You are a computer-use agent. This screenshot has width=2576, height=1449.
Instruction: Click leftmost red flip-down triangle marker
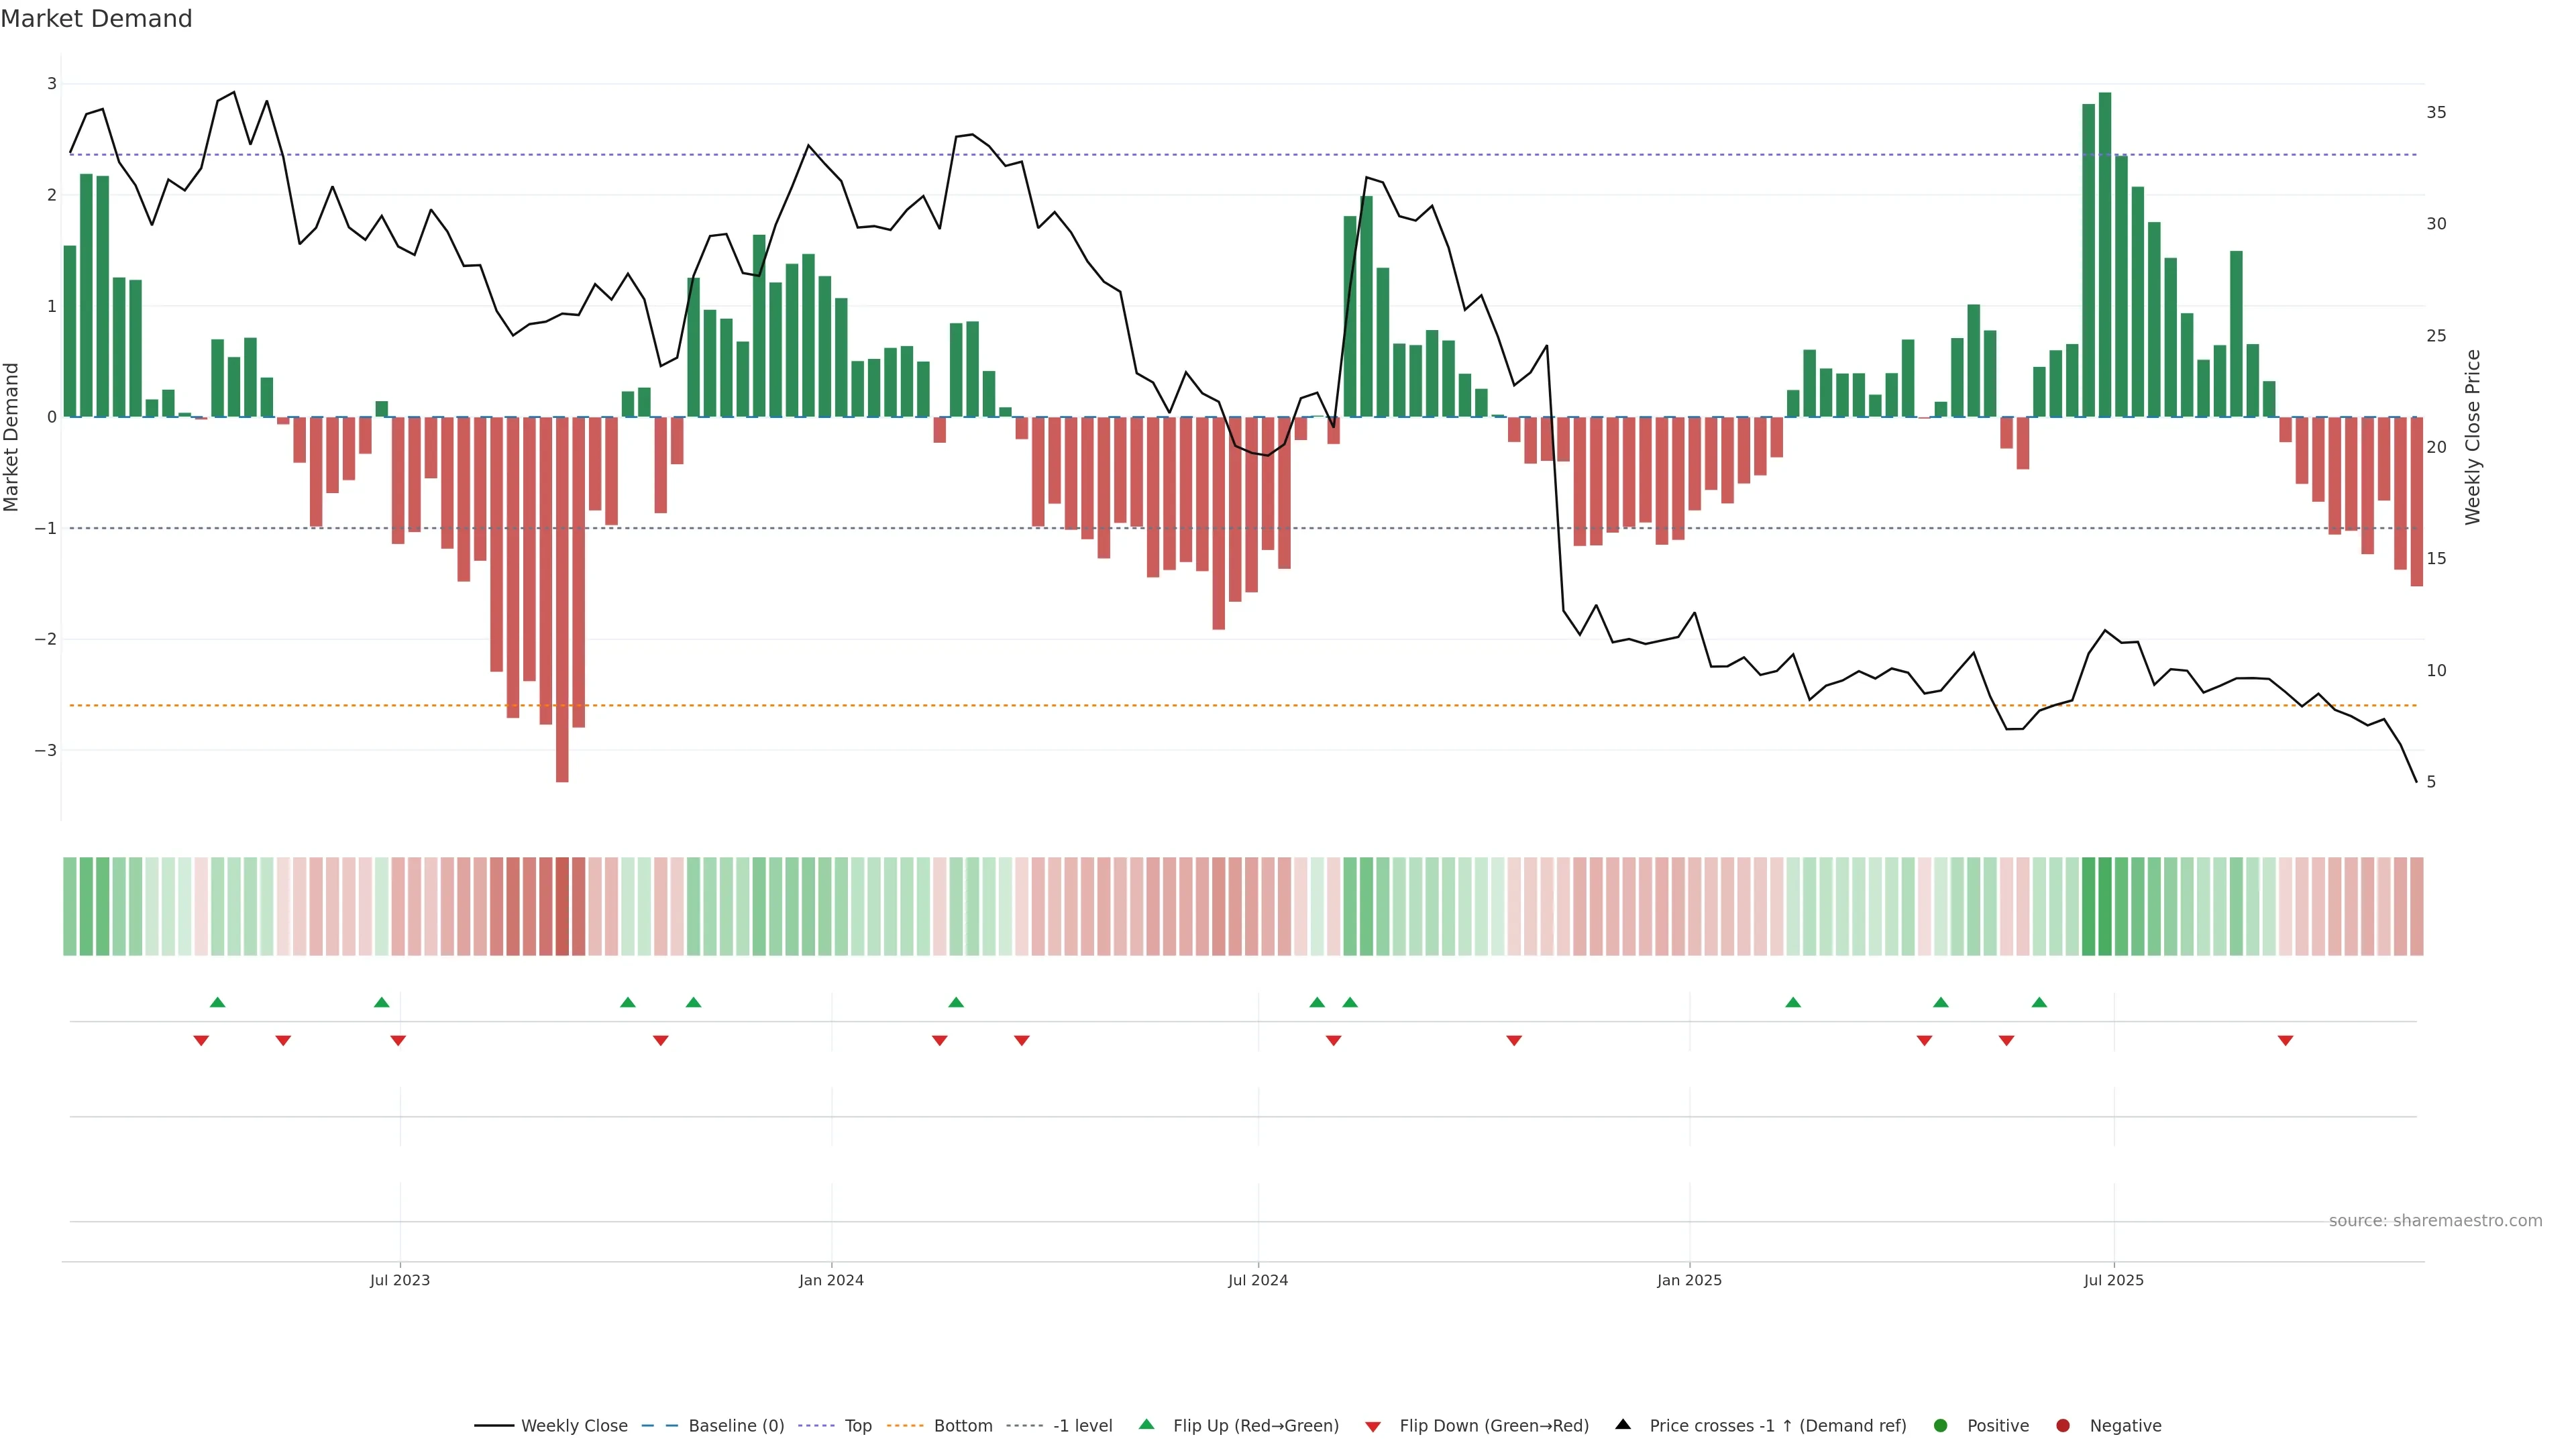click(201, 1041)
